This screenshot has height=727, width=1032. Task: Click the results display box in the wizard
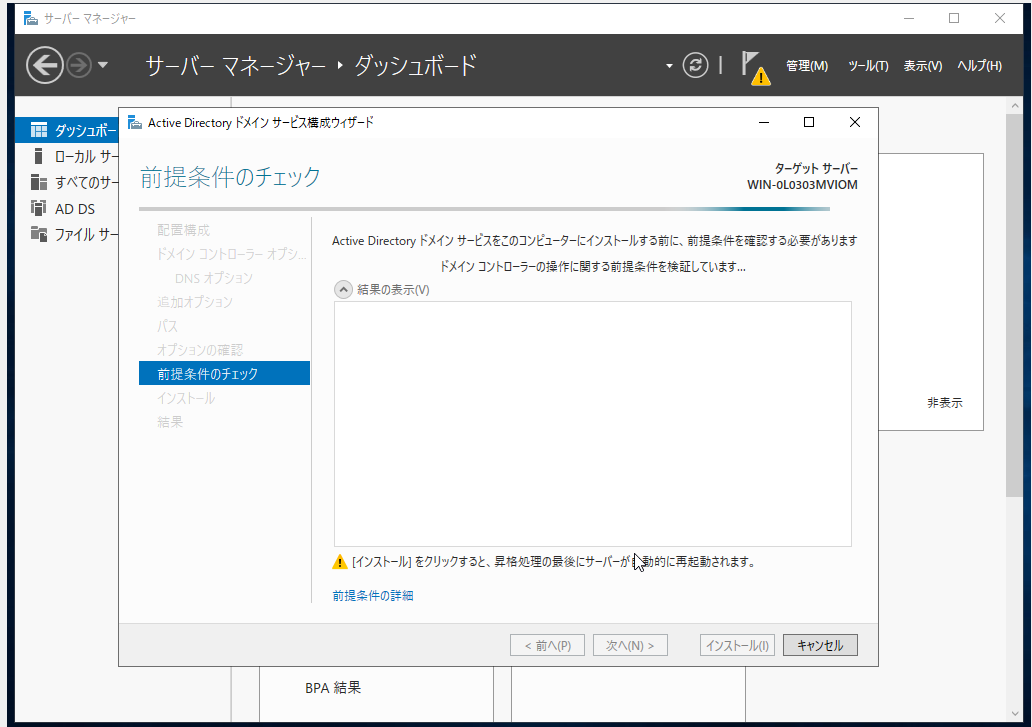coord(592,424)
